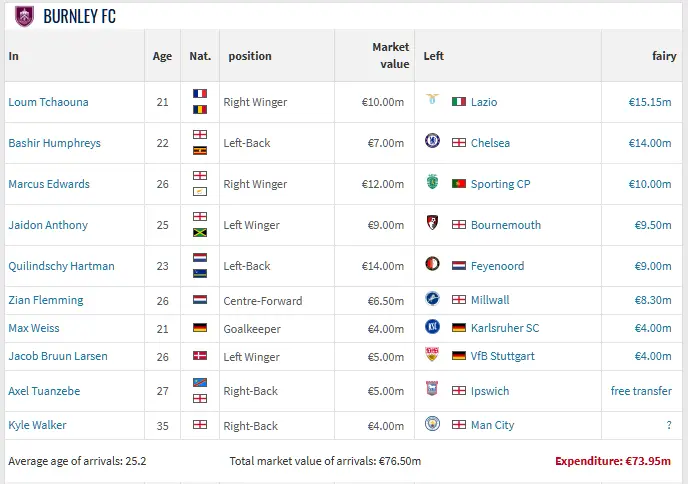Viewport: 688px width, 484px height.
Task: Click the Man City crest icon
Action: coord(432,424)
